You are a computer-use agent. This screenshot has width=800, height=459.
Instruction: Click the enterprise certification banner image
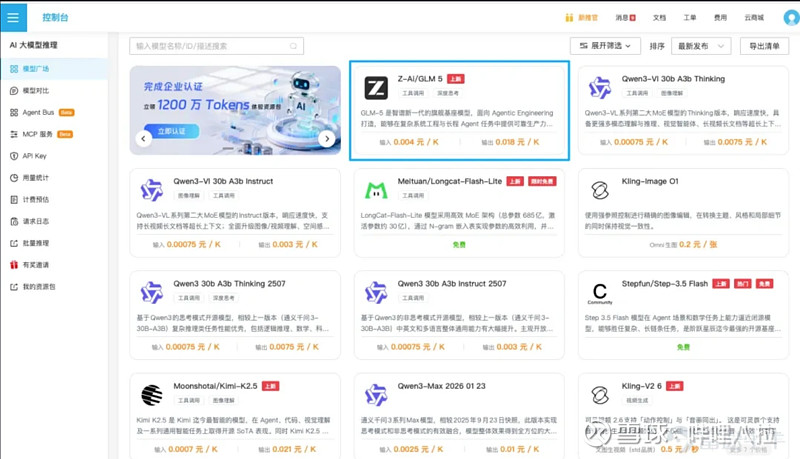coord(235,110)
